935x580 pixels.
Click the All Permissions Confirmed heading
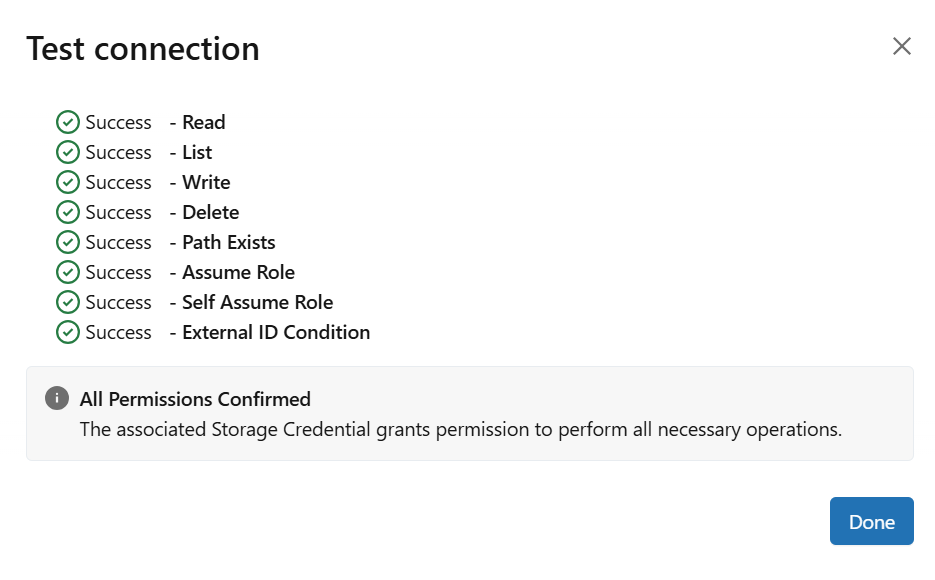click(195, 399)
